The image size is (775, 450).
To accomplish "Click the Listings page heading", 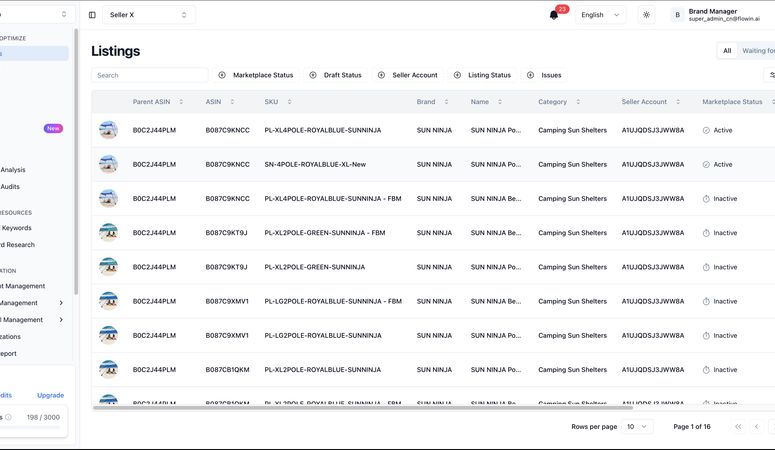I will pyautogui.click(x=115, y=51).
